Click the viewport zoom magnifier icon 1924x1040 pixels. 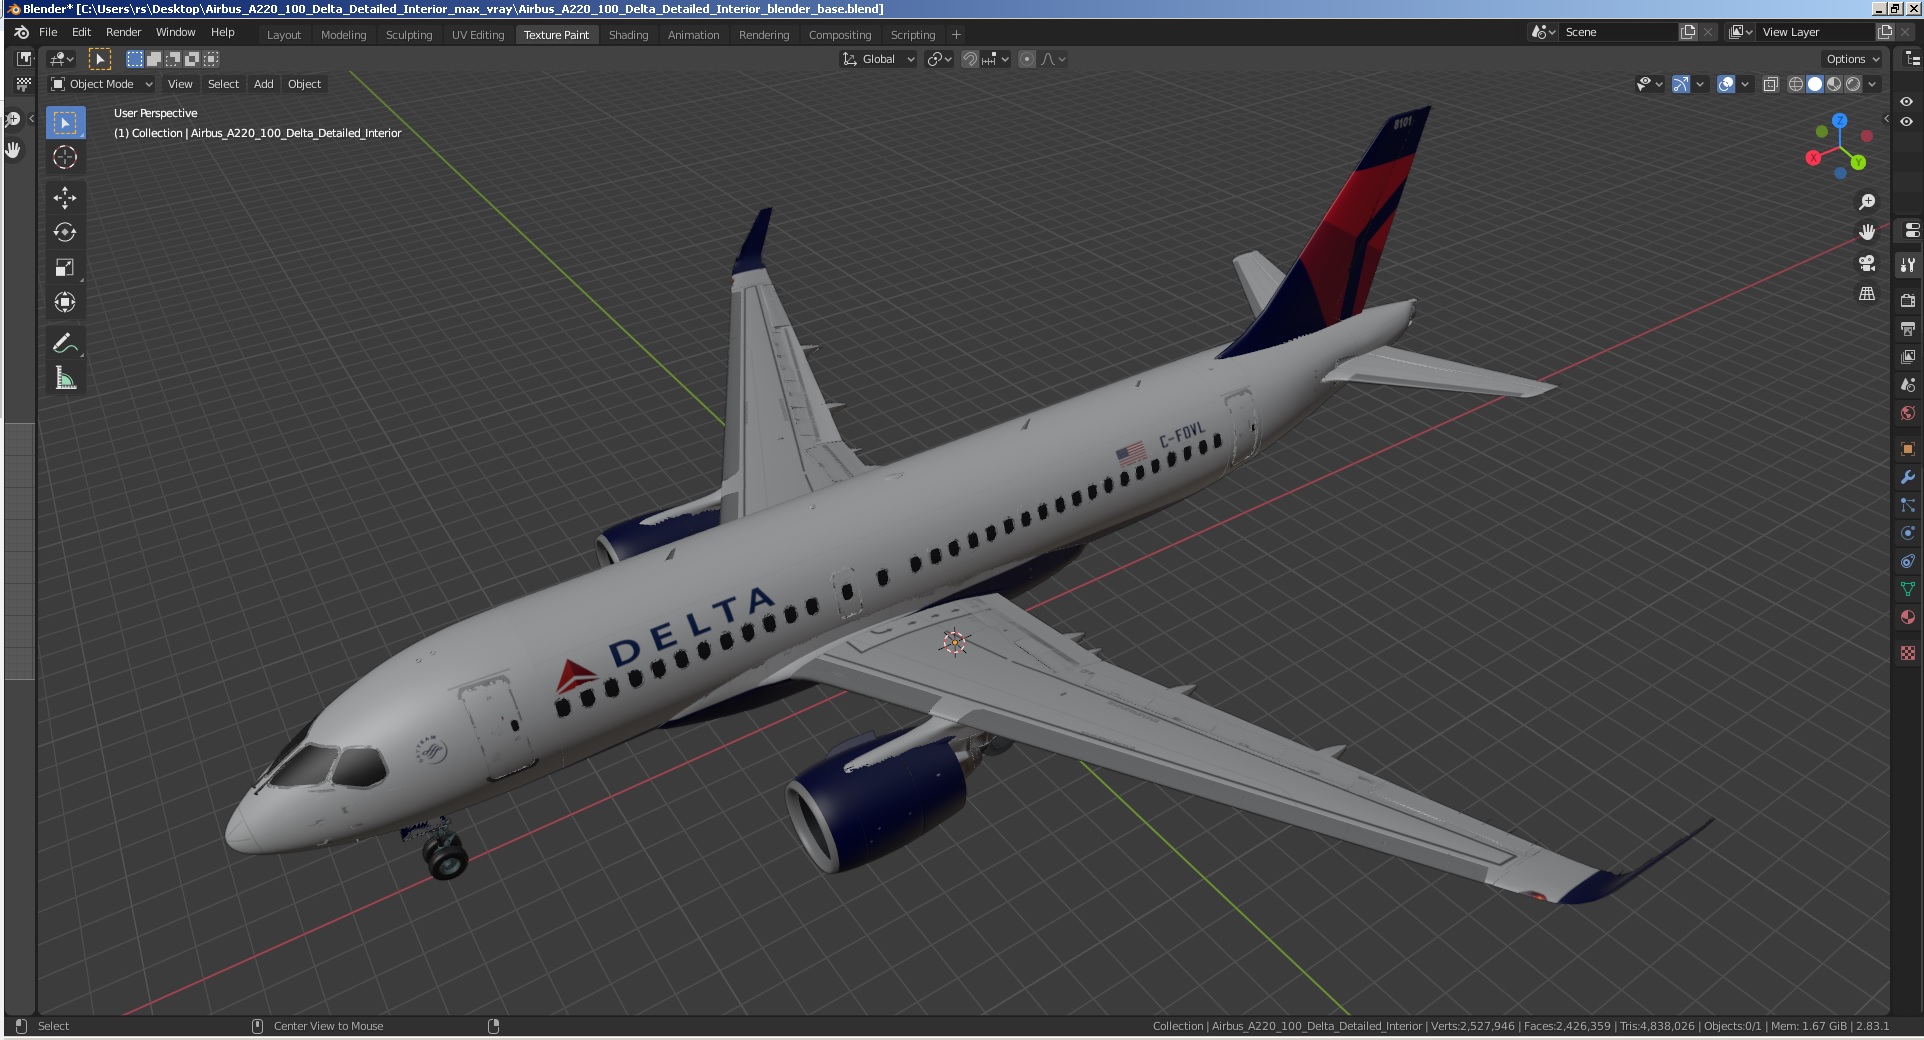coord(1867,202)
